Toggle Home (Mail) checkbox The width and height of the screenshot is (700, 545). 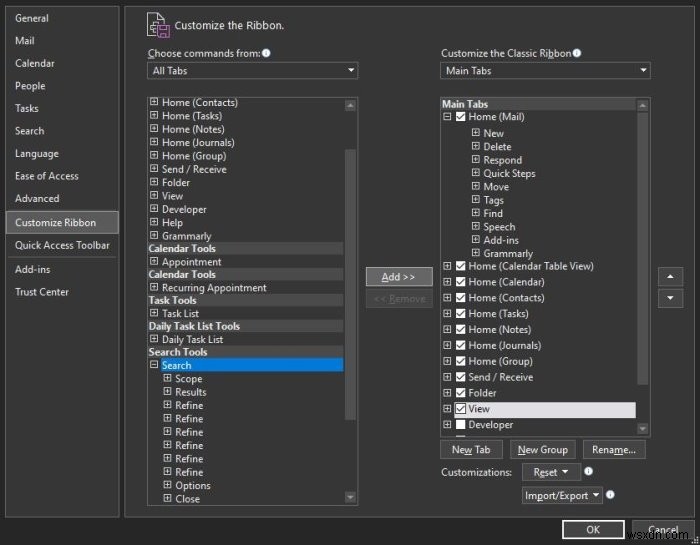[x=461, y=116]
